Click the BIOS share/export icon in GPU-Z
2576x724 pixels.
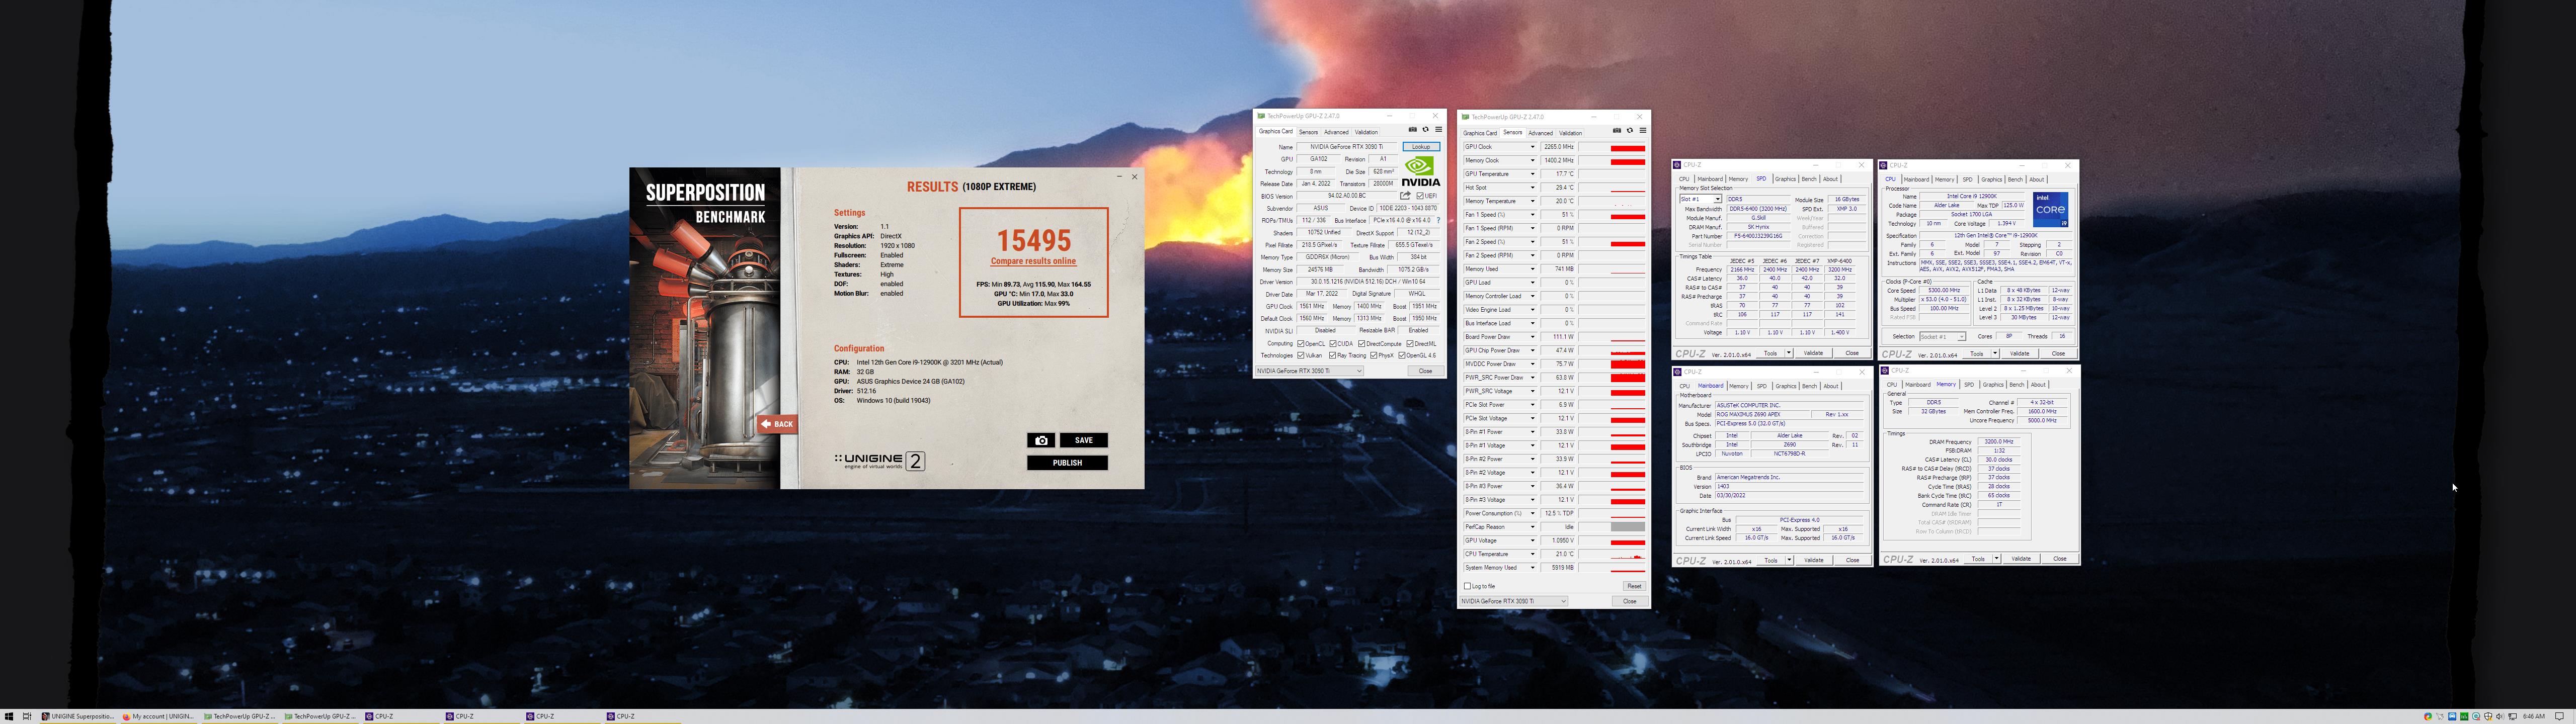coord(1405,196)
